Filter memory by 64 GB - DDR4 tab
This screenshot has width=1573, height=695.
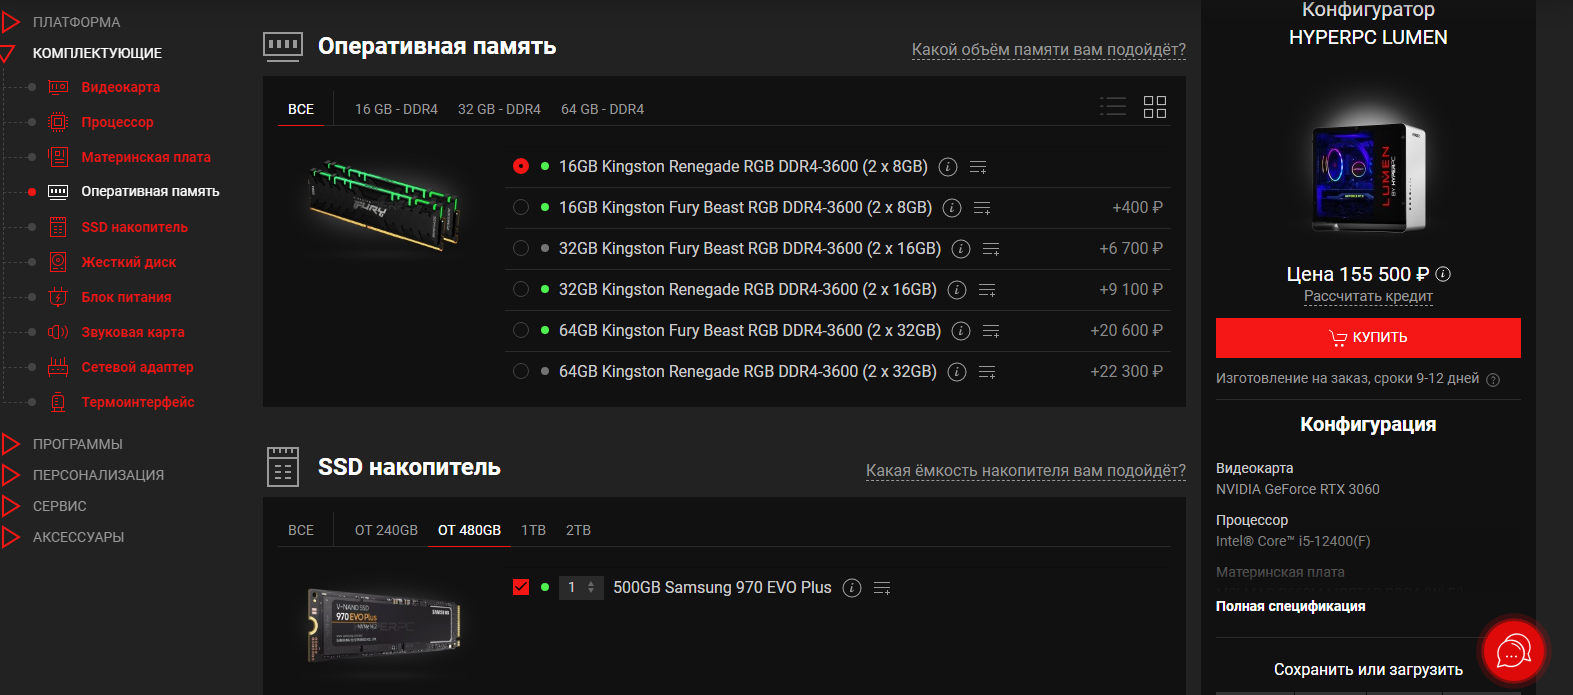[602, 109]
